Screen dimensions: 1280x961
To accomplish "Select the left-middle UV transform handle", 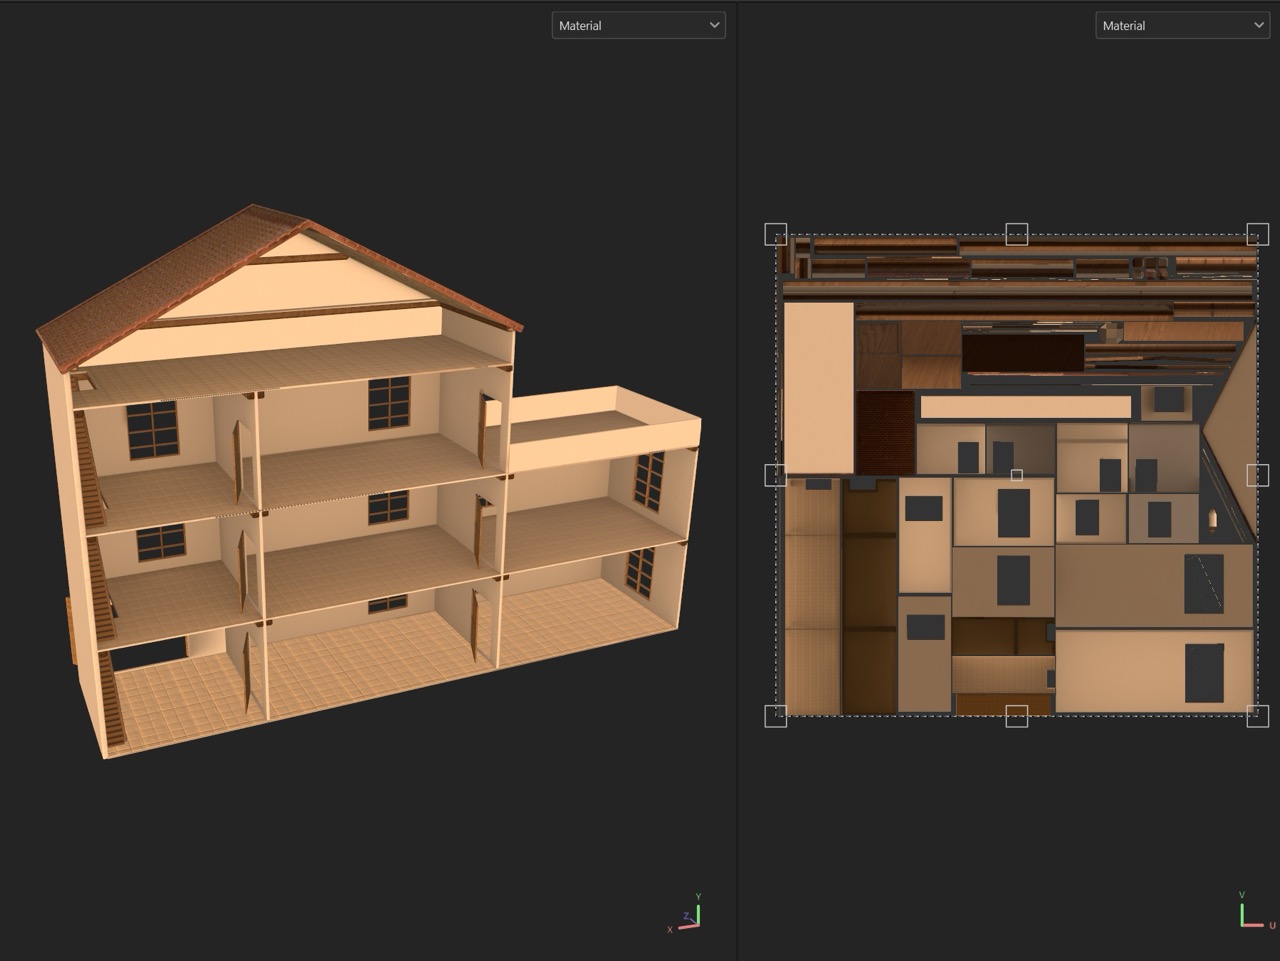I will pyautogui.click(x=776, y=475).
